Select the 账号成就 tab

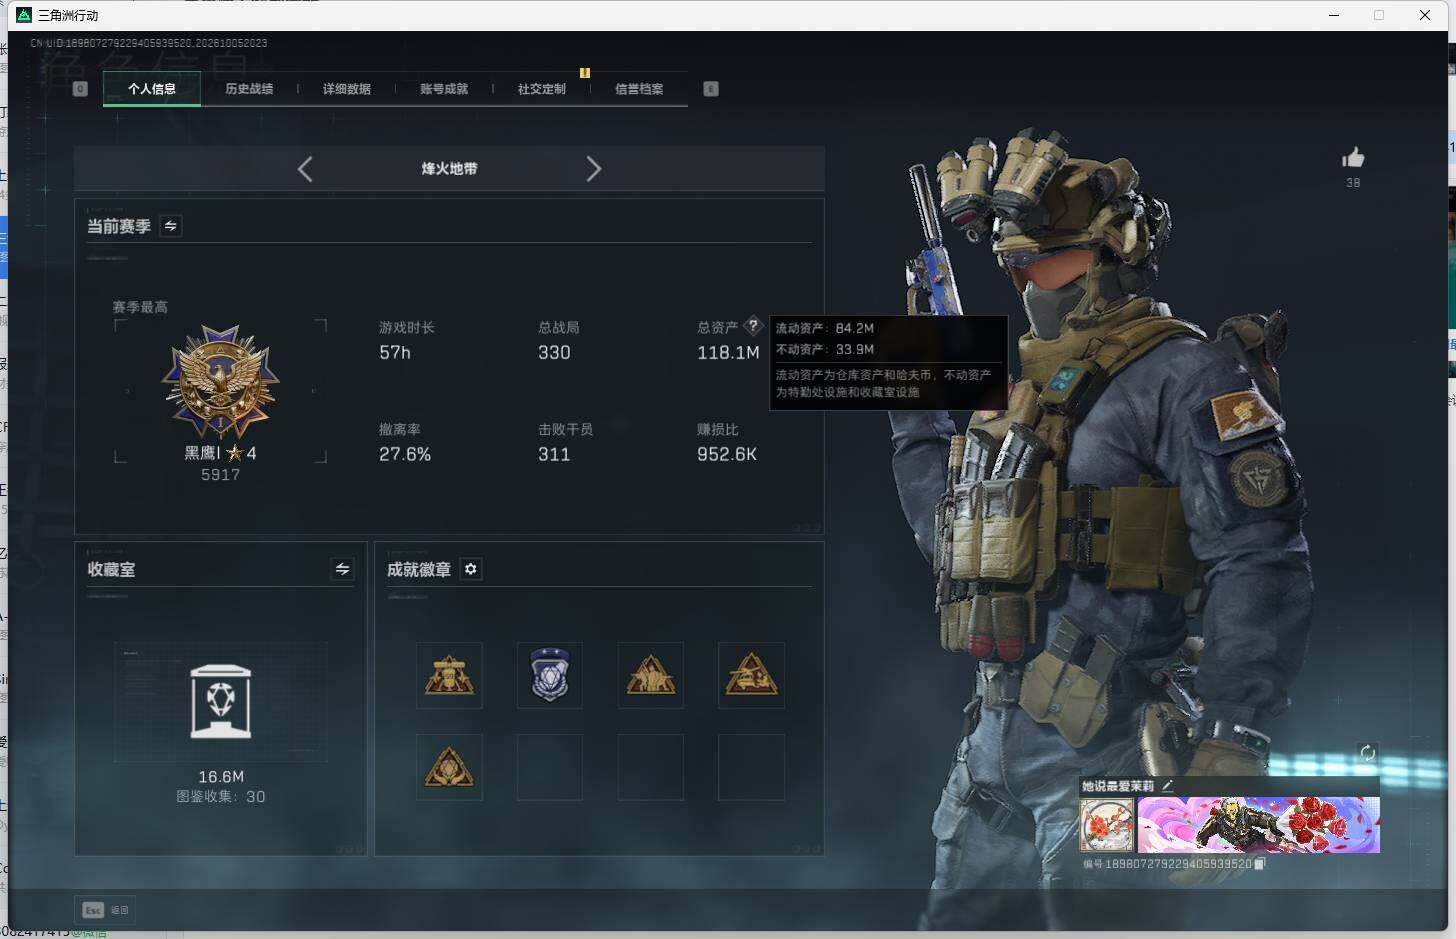coord(444,89)
